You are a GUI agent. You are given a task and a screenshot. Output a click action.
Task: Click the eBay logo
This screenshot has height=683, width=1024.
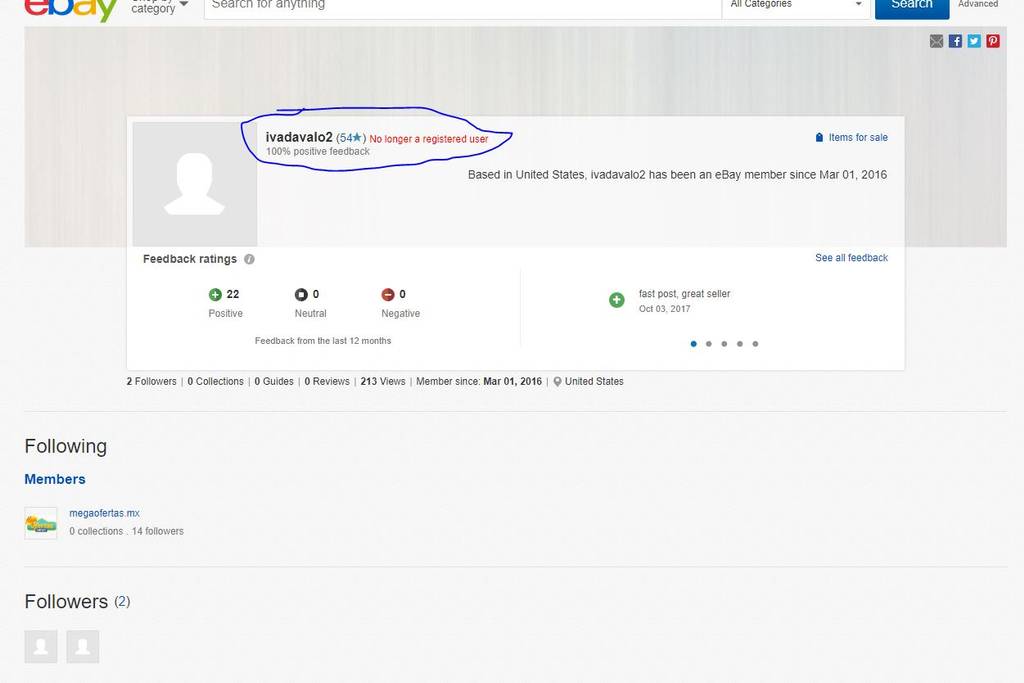click(71, 9)
